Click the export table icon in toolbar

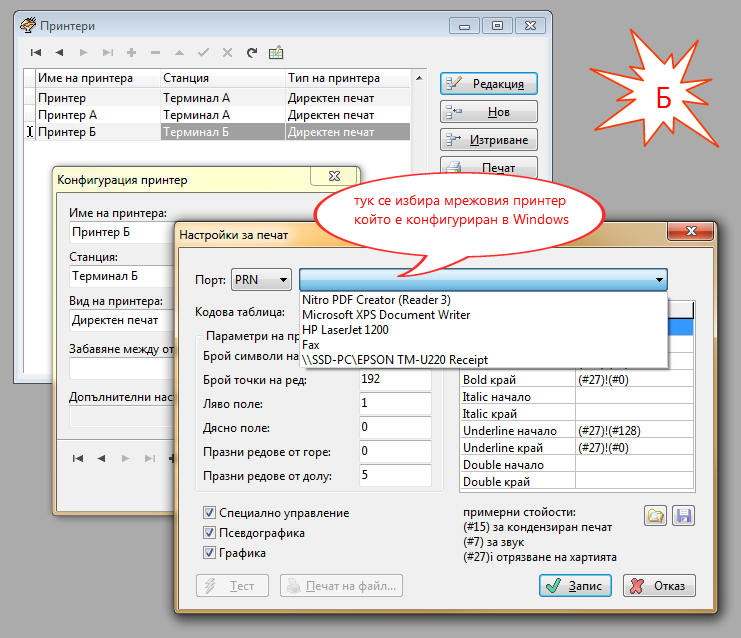point(276,52)
